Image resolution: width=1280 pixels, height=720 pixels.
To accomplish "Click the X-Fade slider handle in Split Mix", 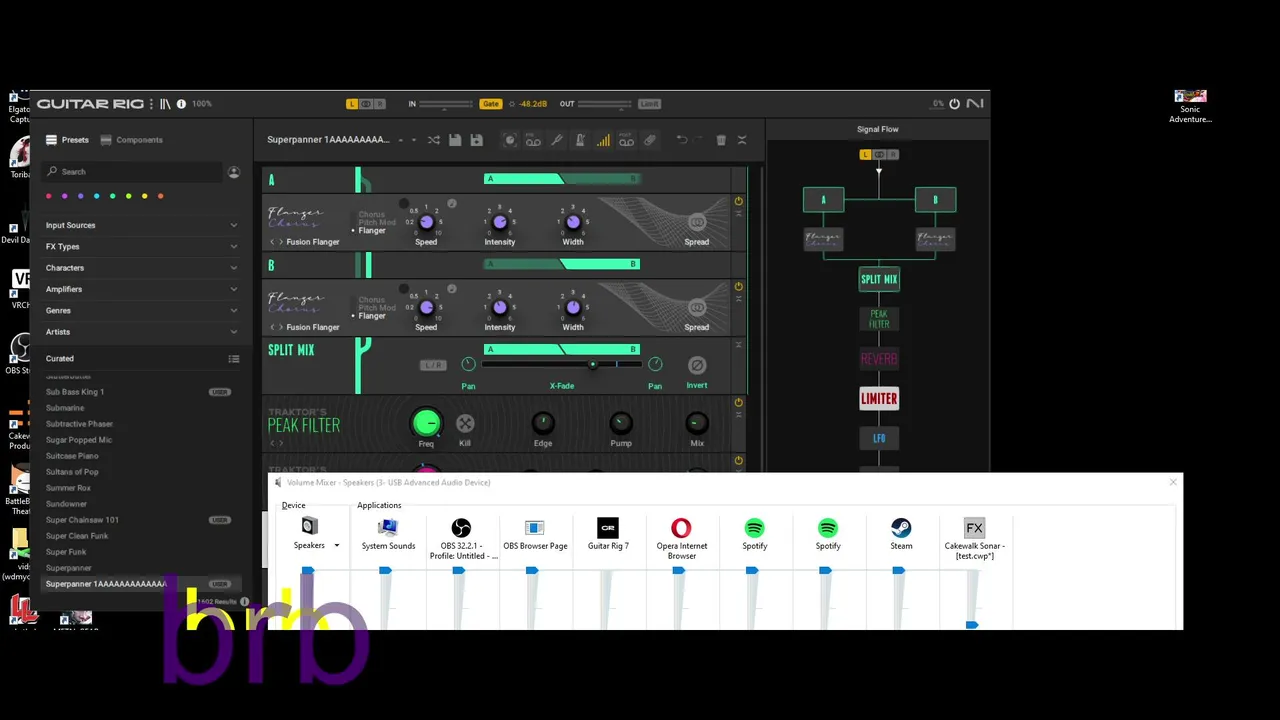I will [x=593, y=365].
